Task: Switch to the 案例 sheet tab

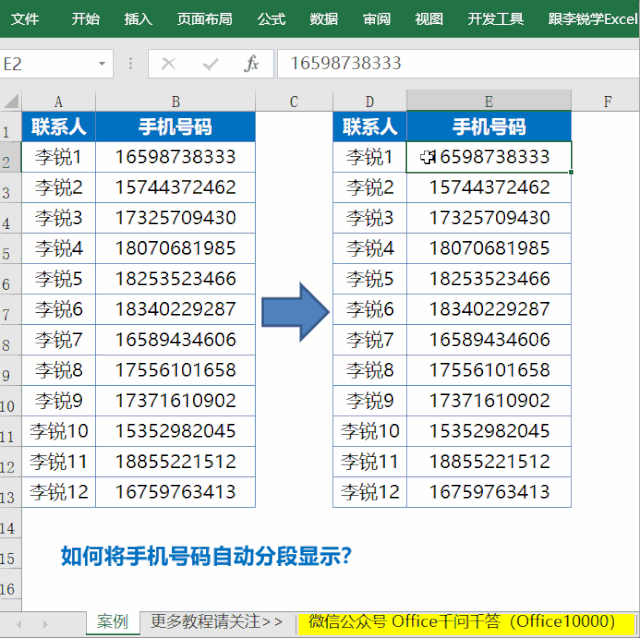Action: [112, 622]
